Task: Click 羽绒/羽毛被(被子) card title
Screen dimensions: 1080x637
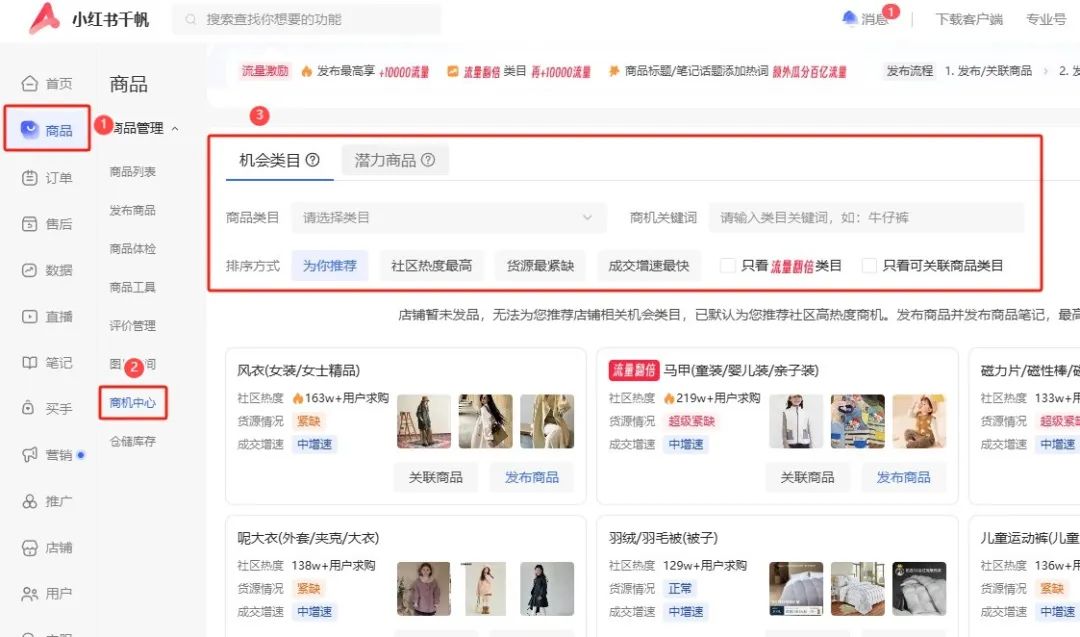Action: (663, 538)
